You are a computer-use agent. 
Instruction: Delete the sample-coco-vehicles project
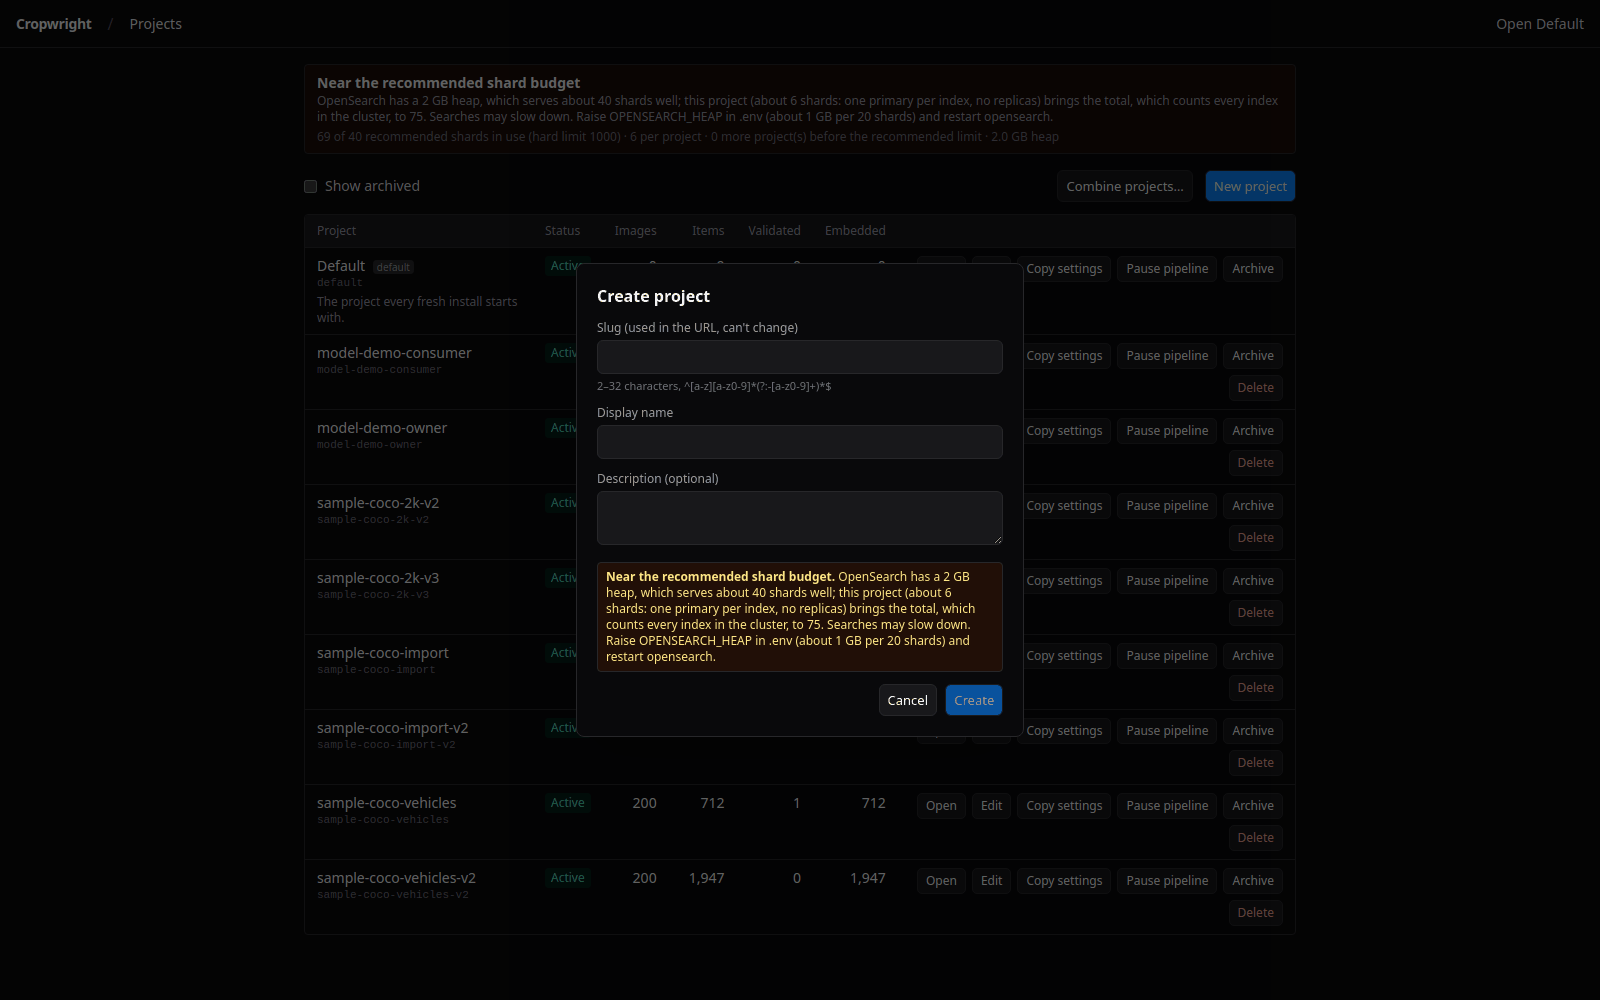click(x=1255, y=838)
